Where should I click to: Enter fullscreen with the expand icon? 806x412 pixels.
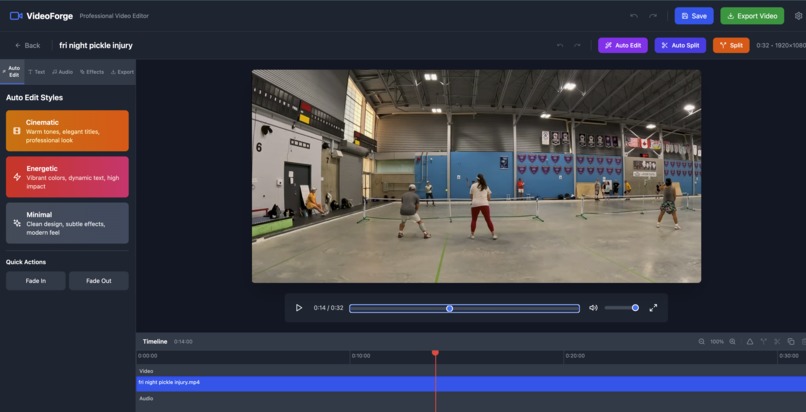653,308
